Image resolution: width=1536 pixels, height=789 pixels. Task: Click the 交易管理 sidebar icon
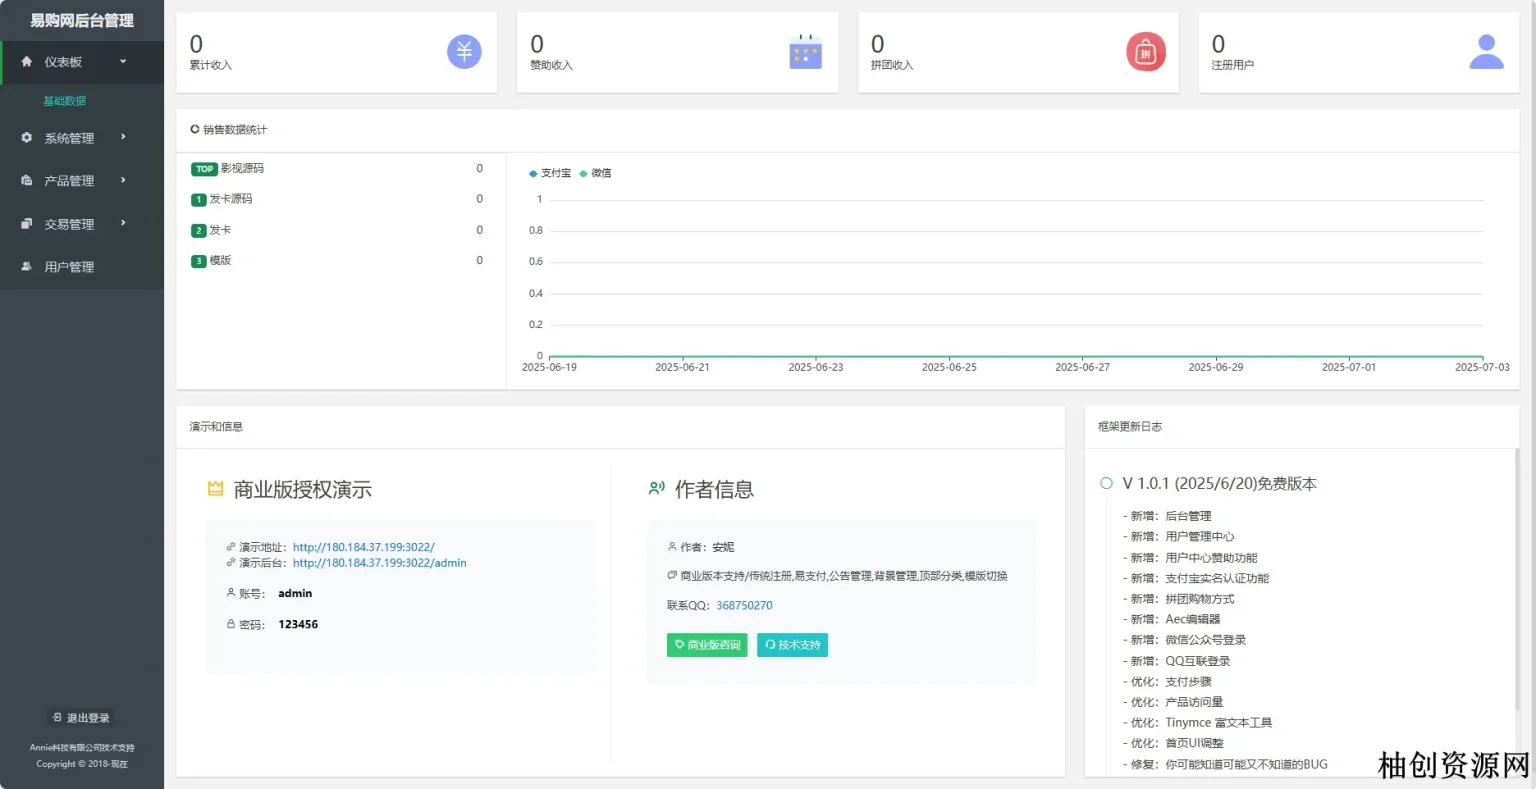point(27,224)
